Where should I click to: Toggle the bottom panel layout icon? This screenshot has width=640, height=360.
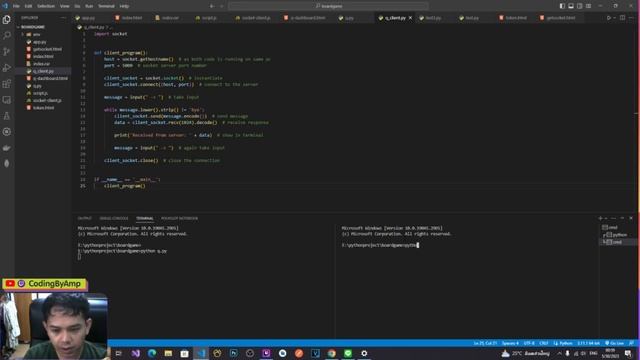pyautogui.click(x=571, y=6)
